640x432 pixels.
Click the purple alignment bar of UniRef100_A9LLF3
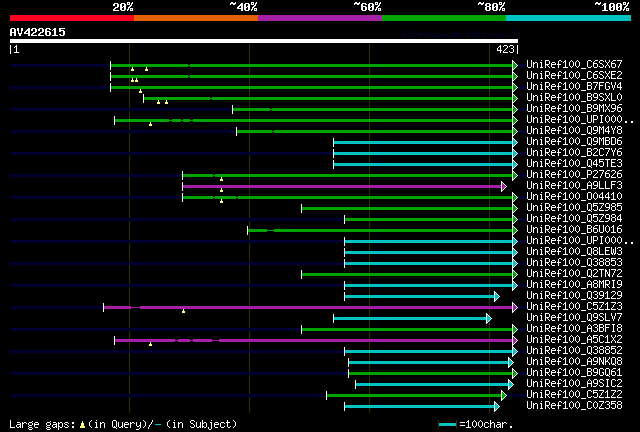coord(342,187)
